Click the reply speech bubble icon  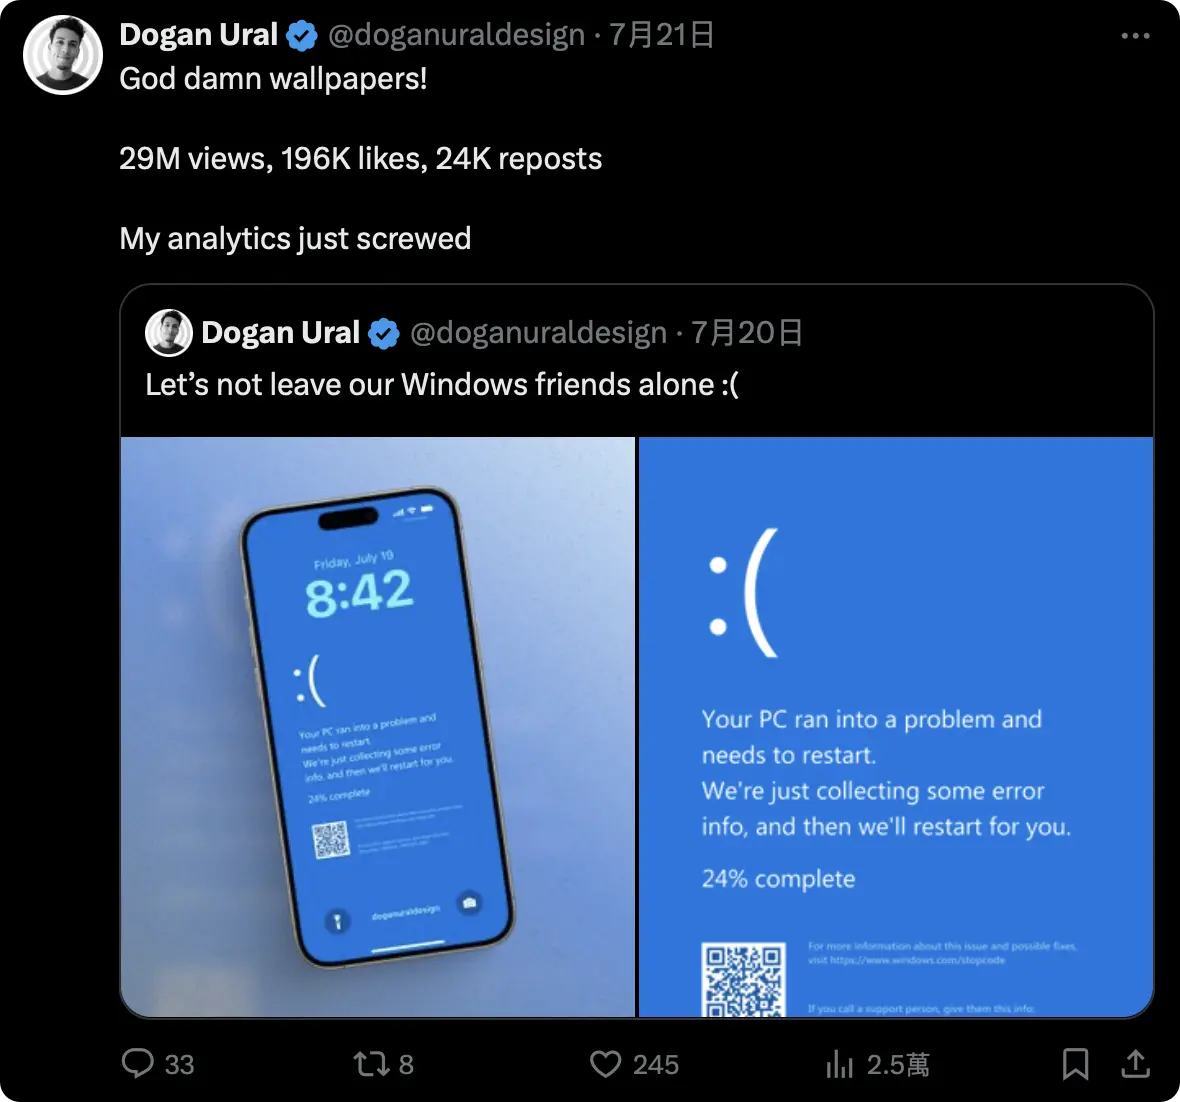138,1064
